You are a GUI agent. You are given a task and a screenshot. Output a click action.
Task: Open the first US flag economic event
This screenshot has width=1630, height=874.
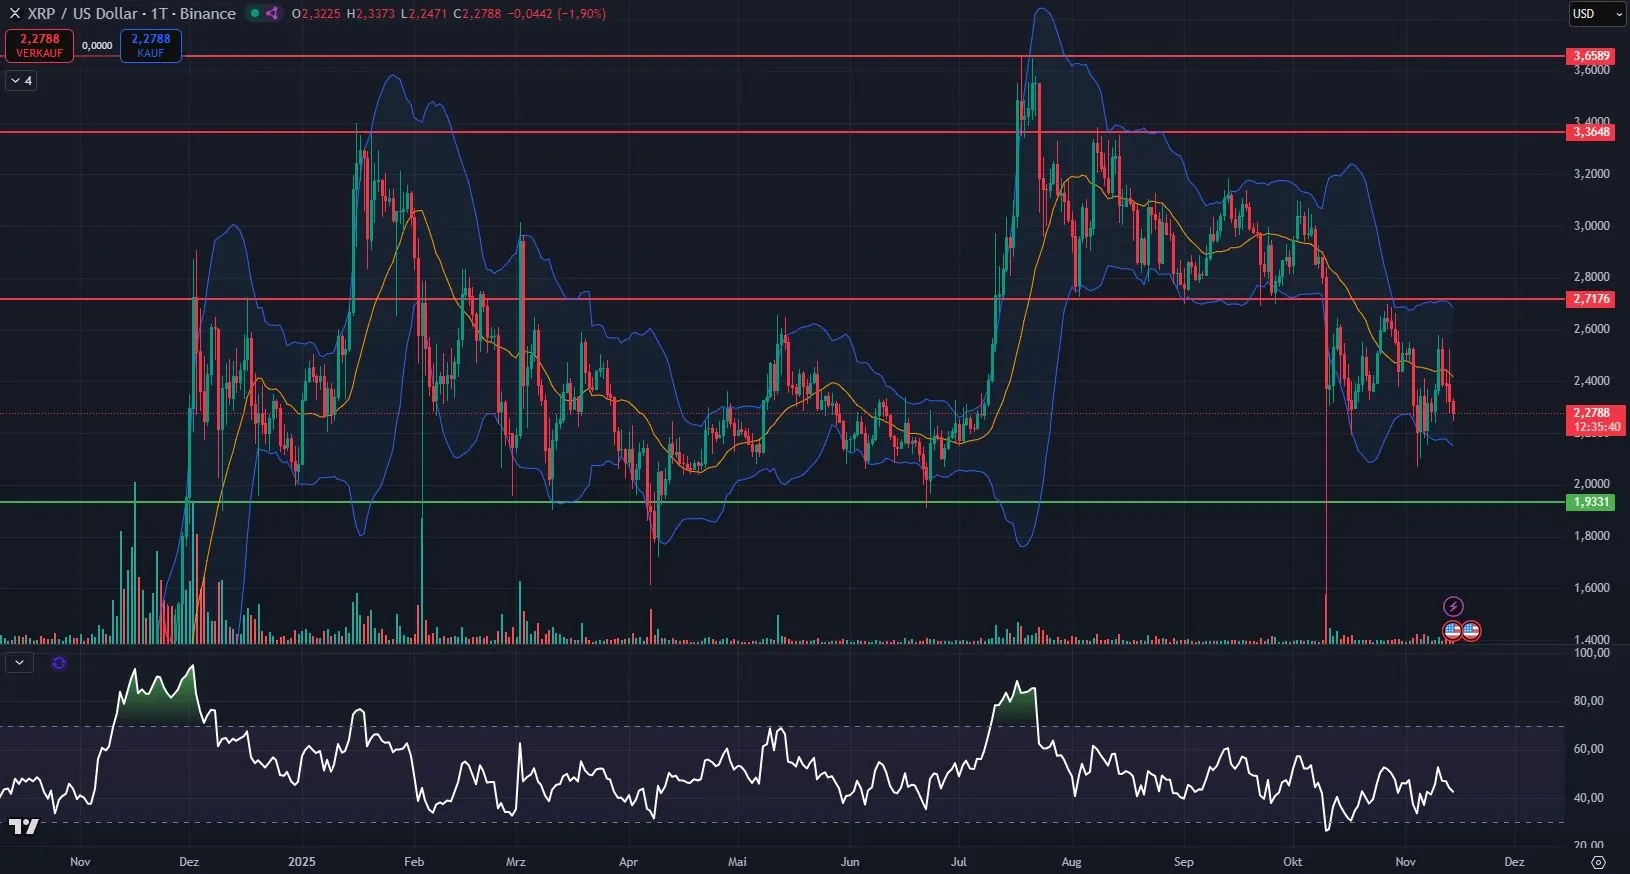(1452, 631)
